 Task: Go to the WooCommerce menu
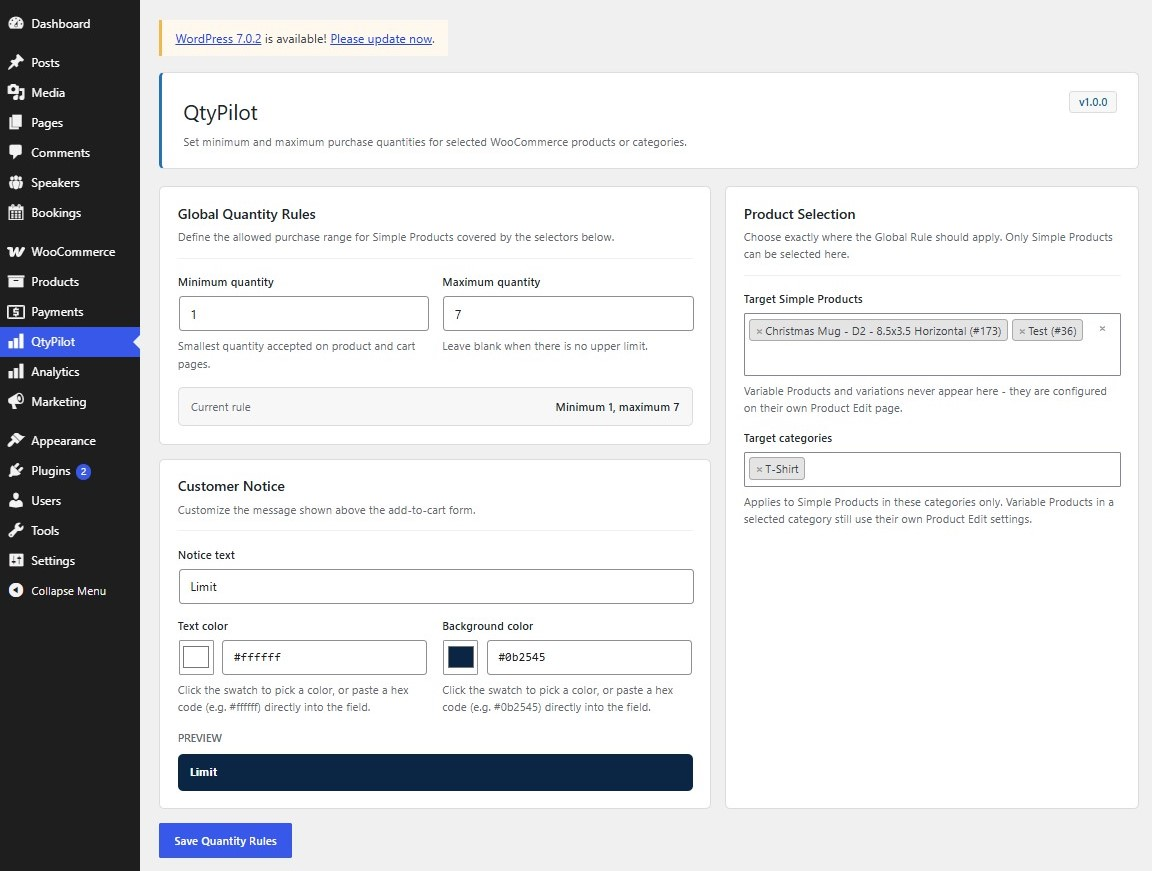coord(70,252)
